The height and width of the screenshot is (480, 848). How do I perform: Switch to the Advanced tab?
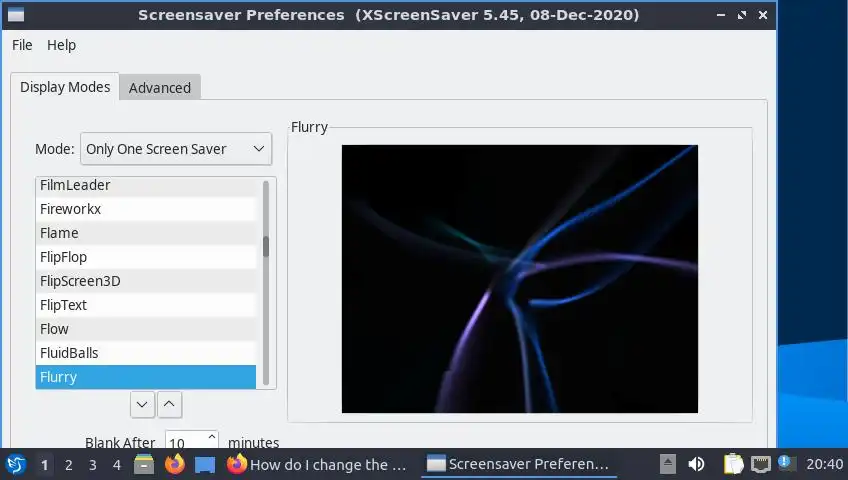point(160,88)
